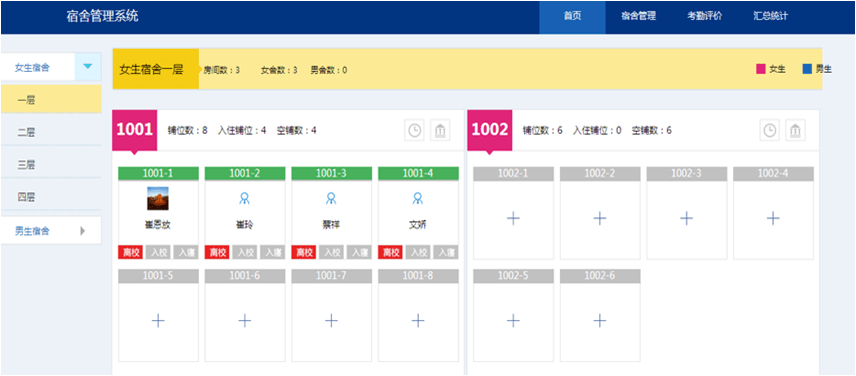This screenshot has height=376, width=856.
Task: Click the pink 女生 legend swatch
Action: point(761,69)
